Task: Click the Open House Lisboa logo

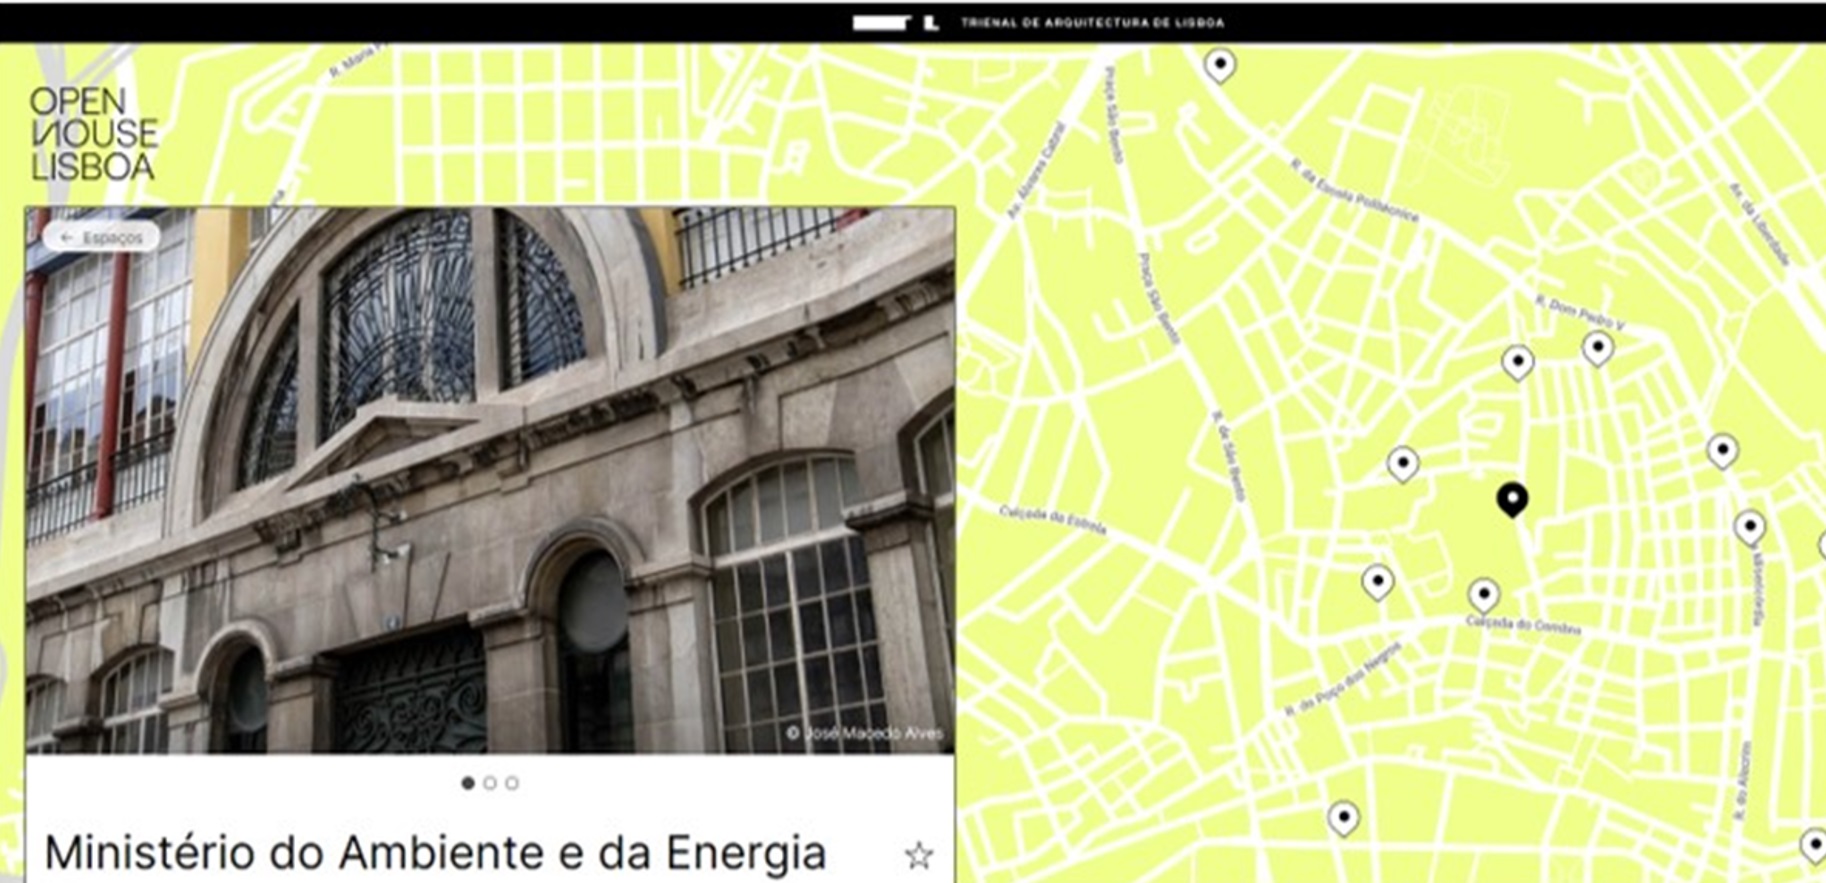Action: pyautogui.click(x=93, y=134)
